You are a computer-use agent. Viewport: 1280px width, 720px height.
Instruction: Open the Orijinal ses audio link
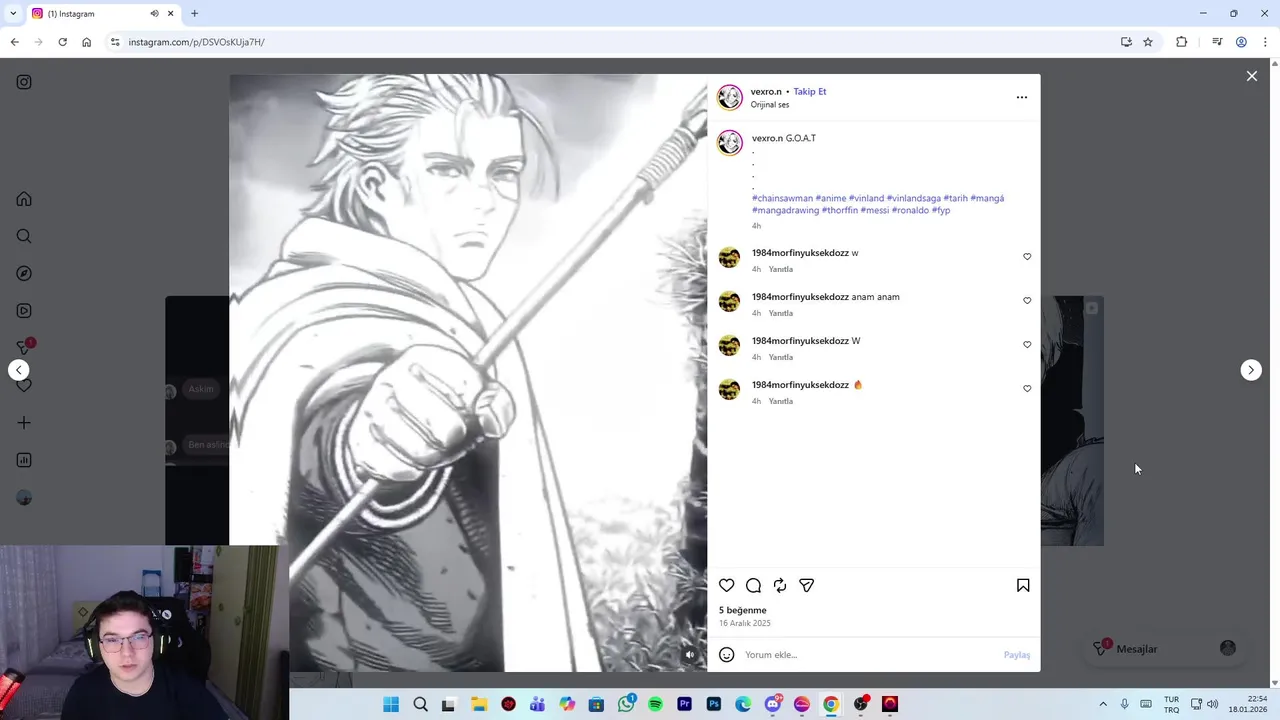[x=770, y=105]
